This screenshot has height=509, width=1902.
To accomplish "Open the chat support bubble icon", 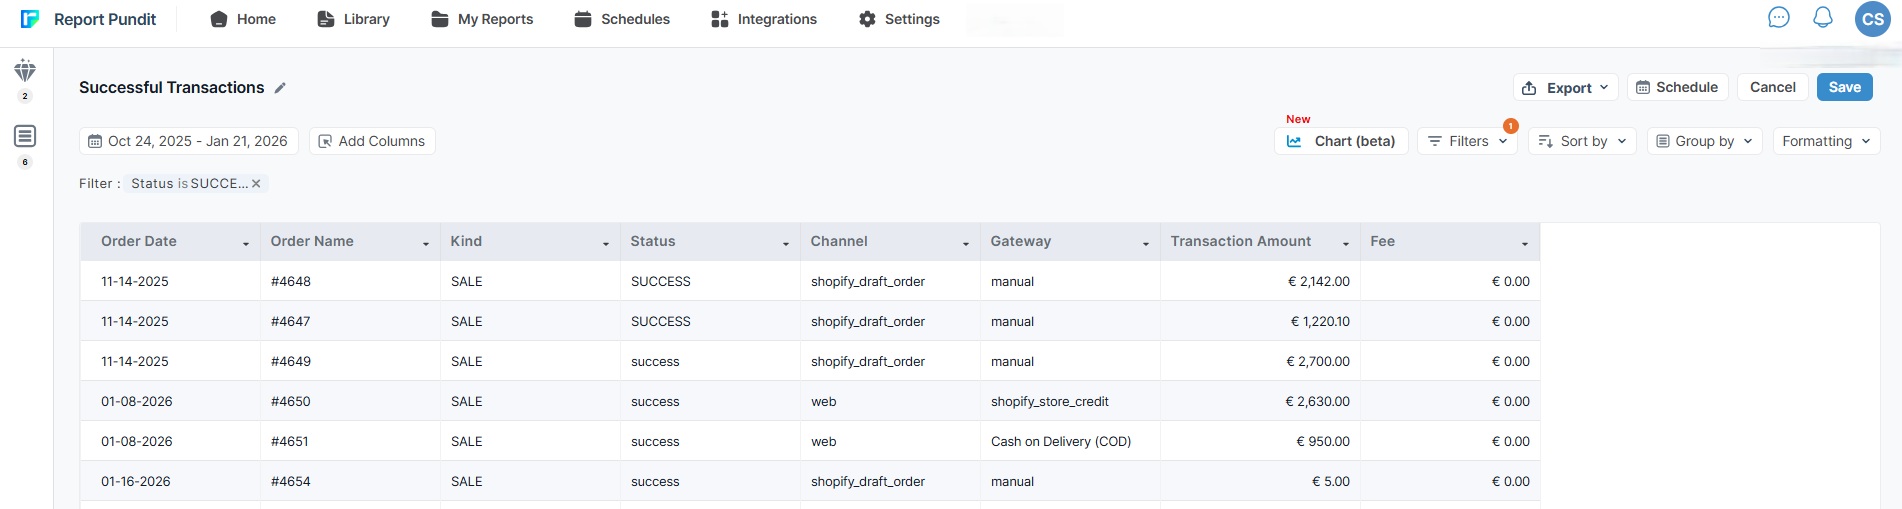I will [x=1778, y=17].
